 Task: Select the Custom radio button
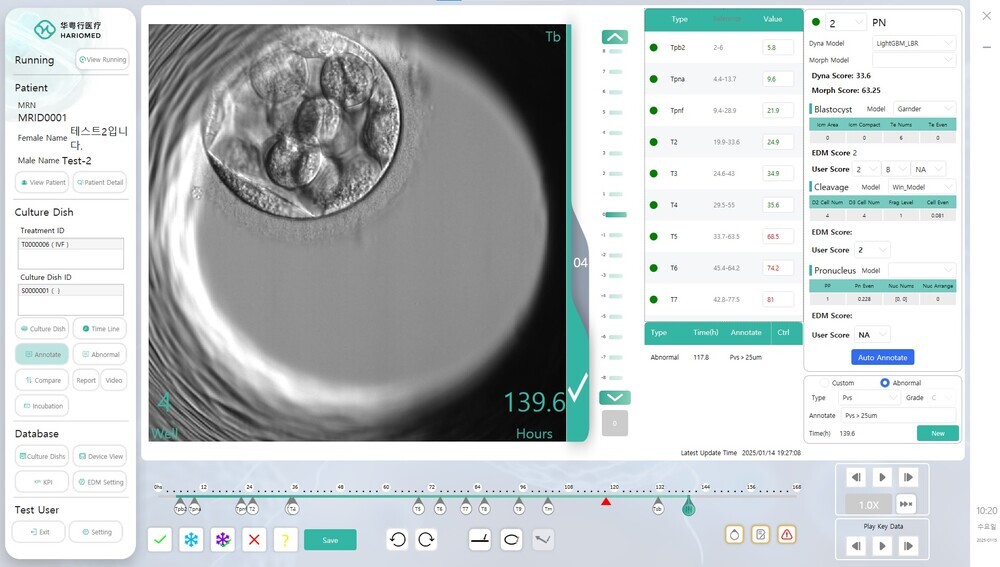825,383
